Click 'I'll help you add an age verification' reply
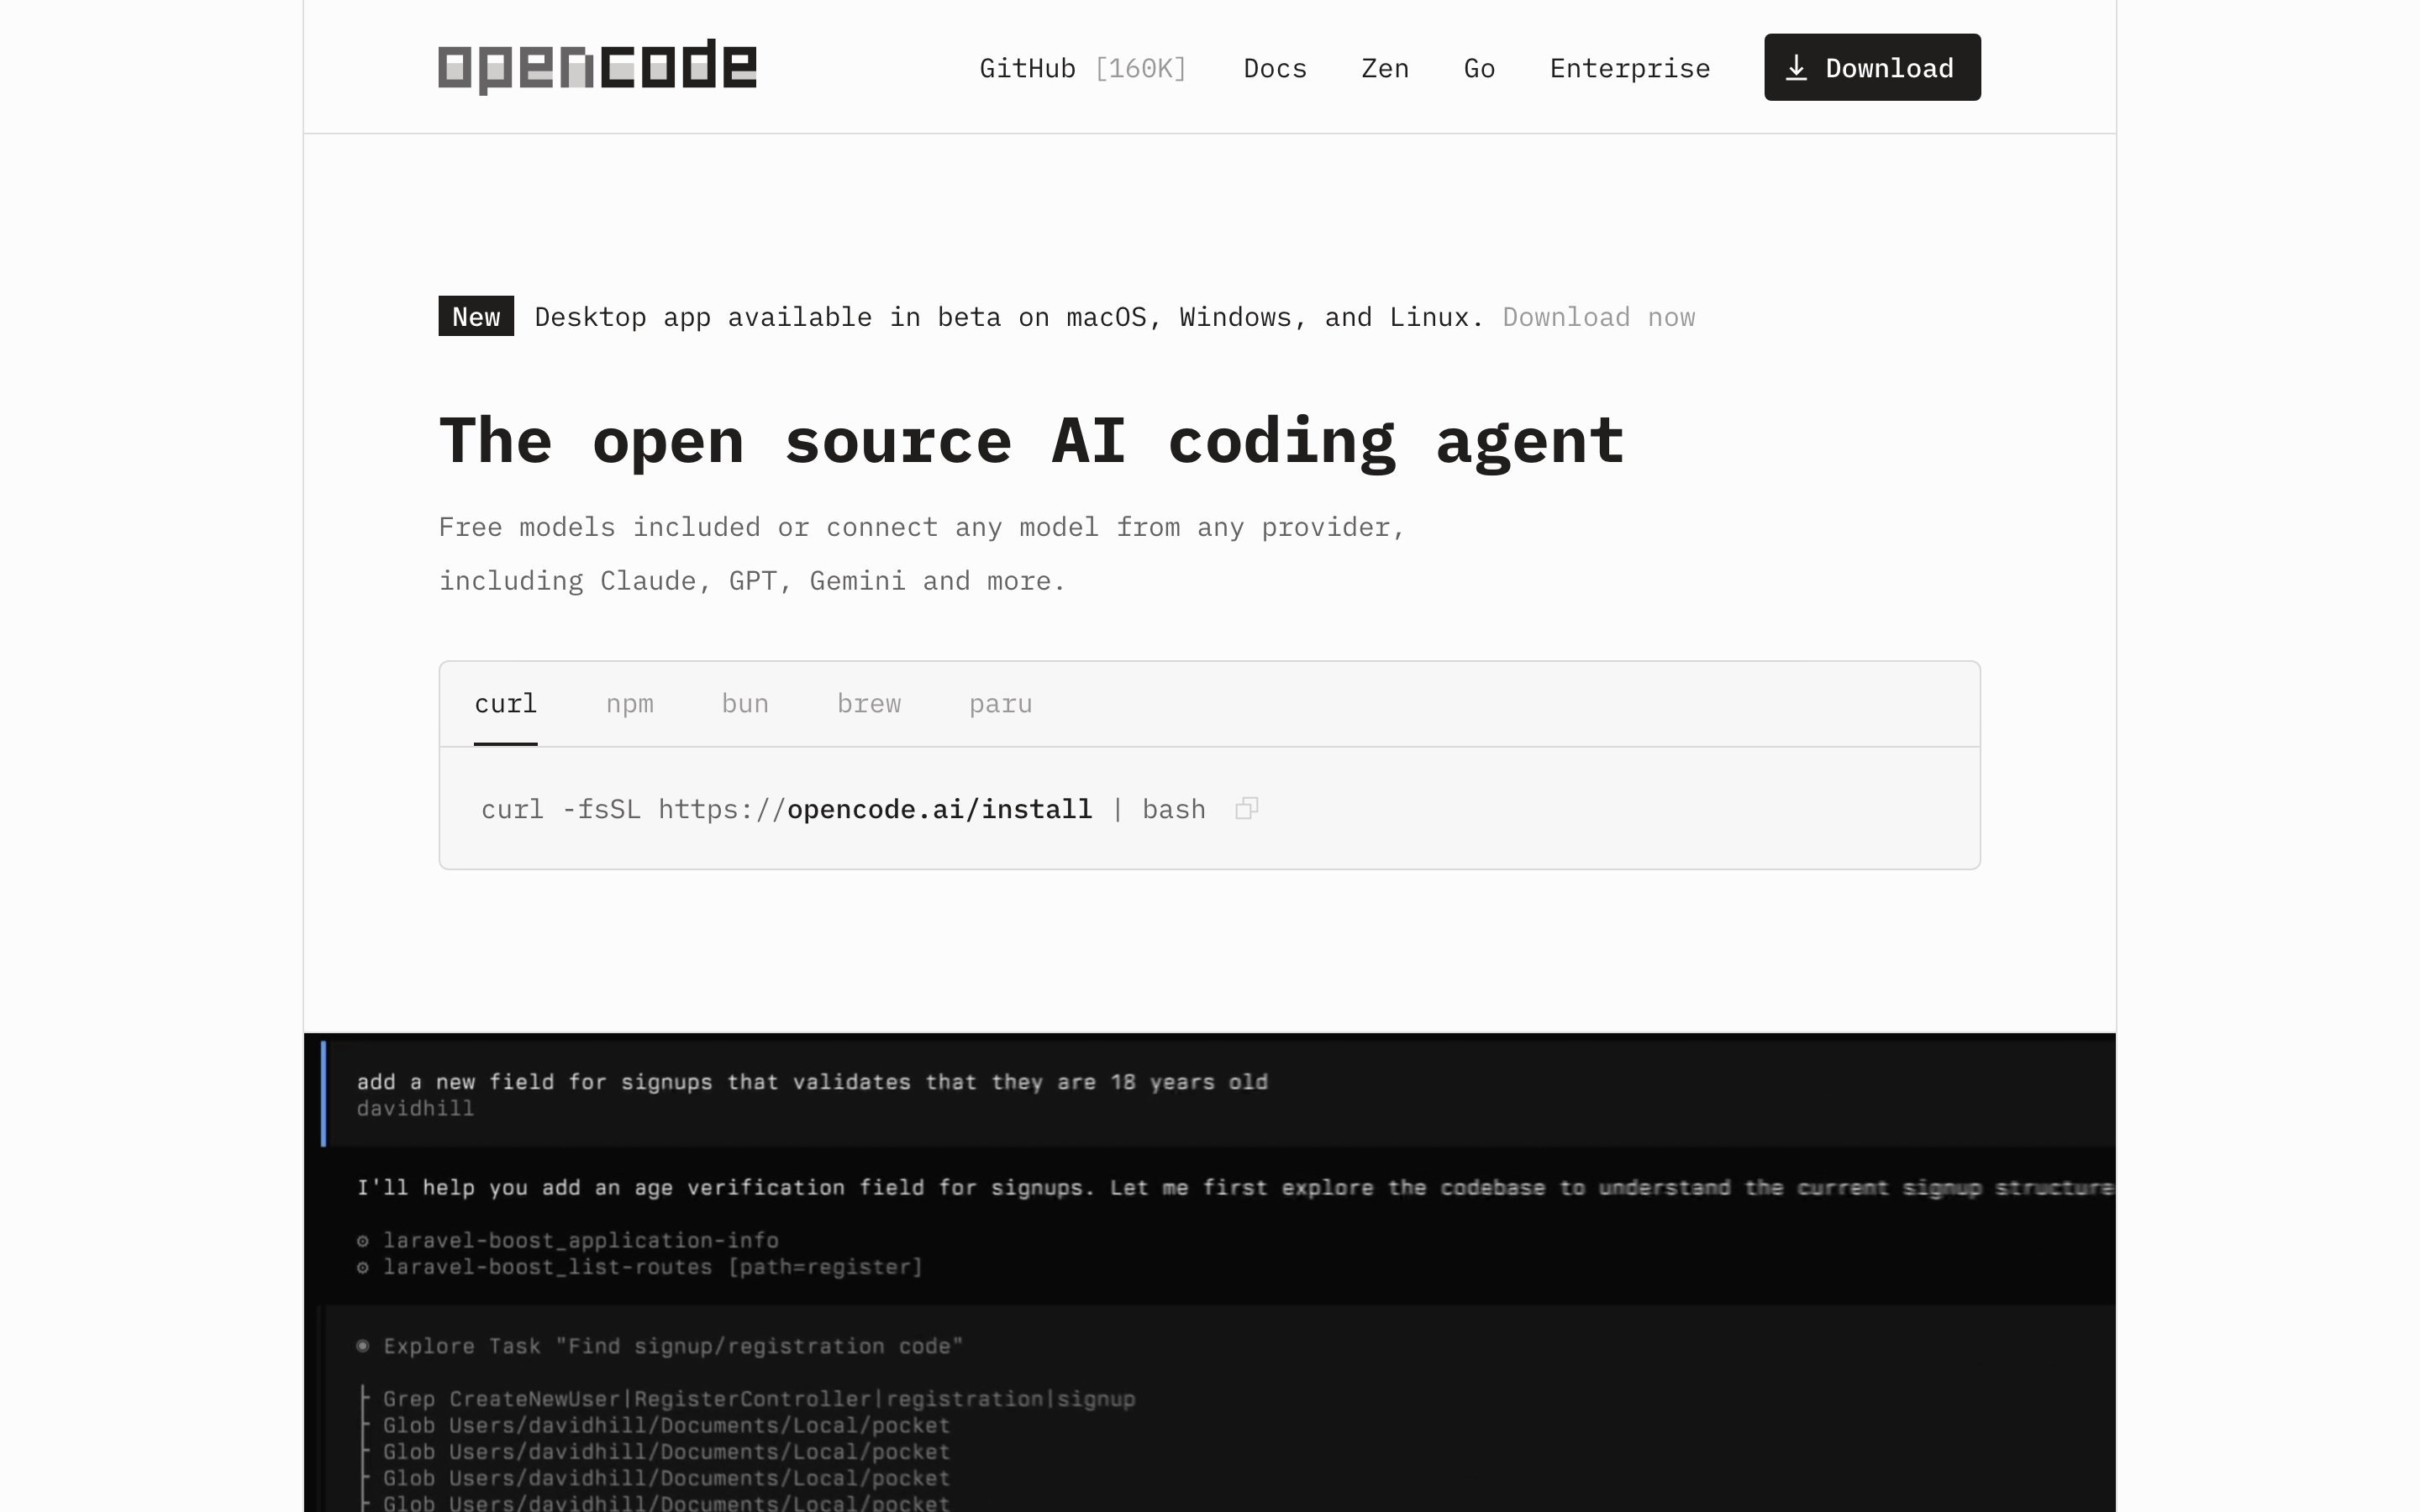 [x=1235, y=1188]
